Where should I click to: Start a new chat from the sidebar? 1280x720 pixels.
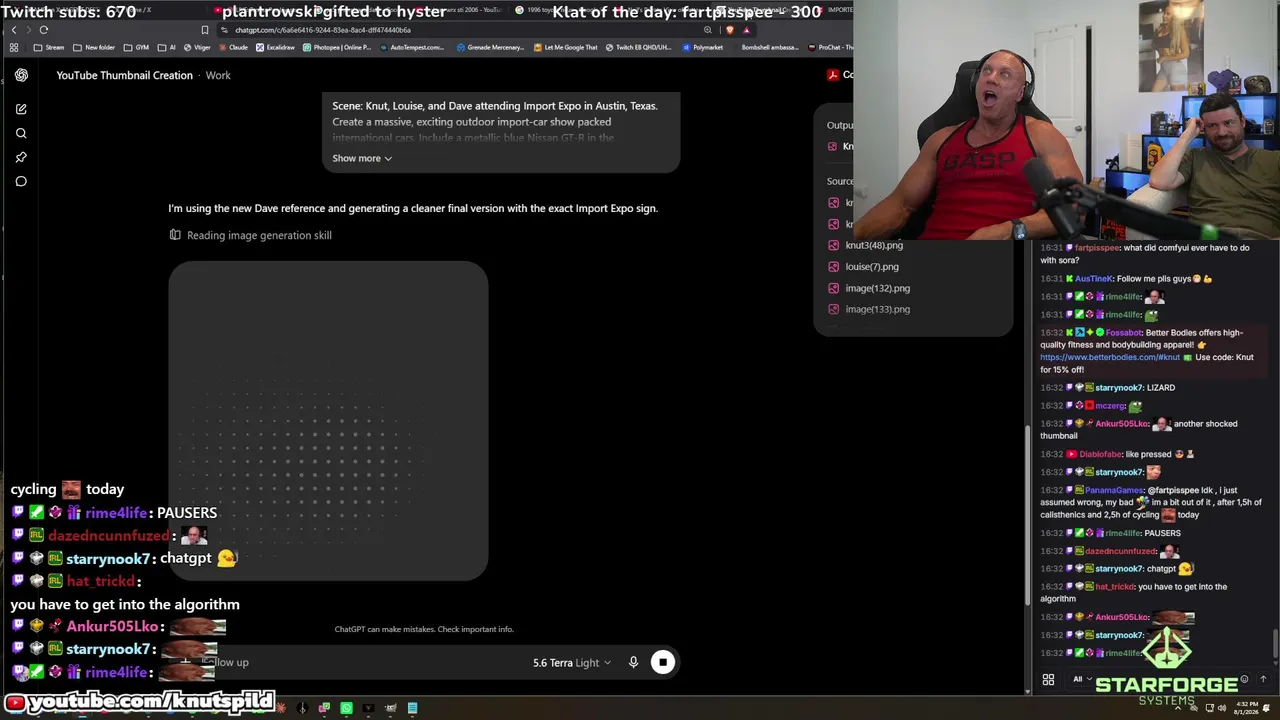tap(21, 109)
